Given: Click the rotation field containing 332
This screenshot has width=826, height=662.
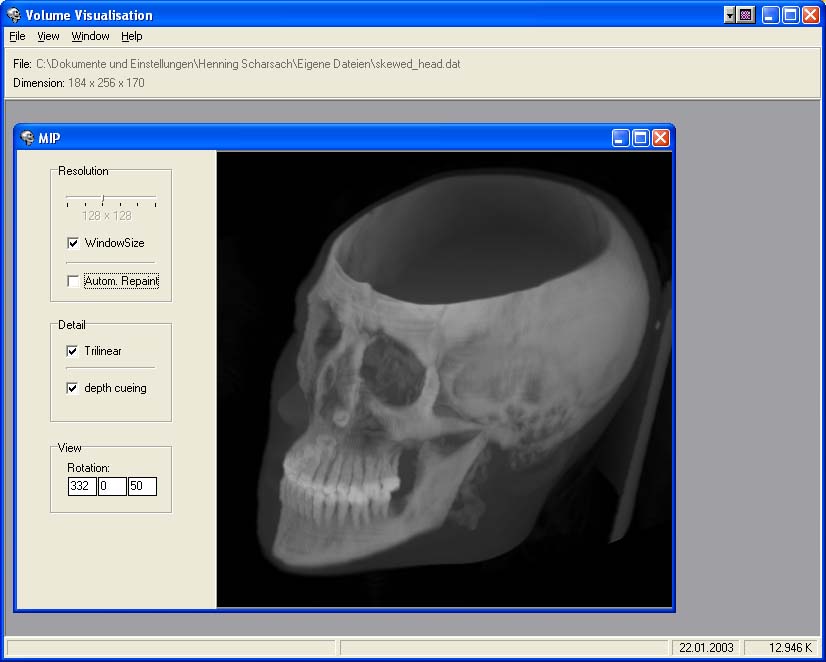Looking at the screenshot, I should [x=81, y=487].
